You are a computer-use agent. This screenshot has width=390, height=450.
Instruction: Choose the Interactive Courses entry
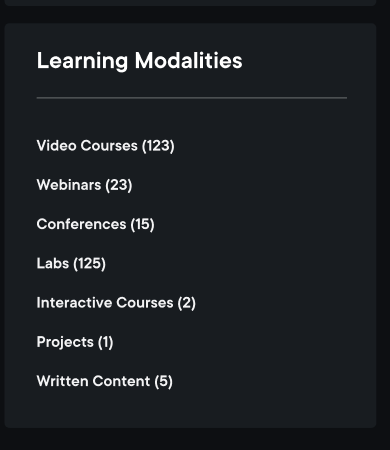click(116, 303)
